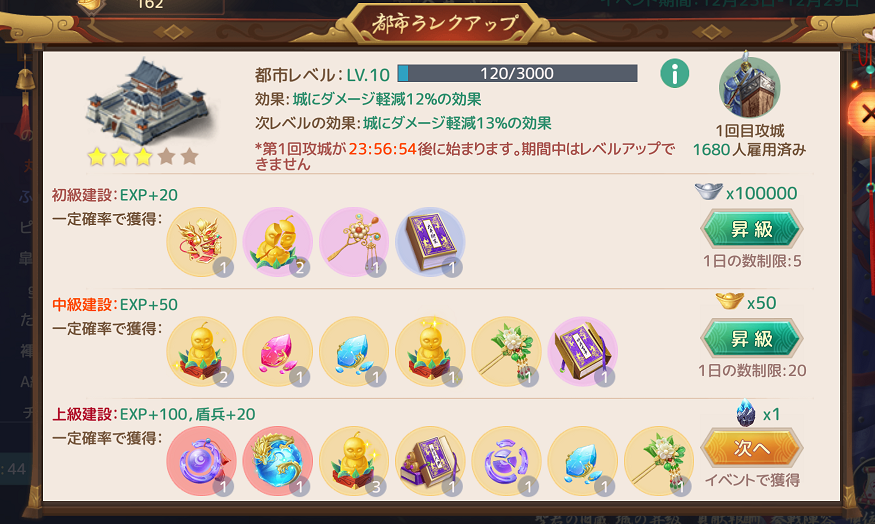Select the broken purple ring reward icon
This screenshot has width=875, height=524.
[506, 461]
